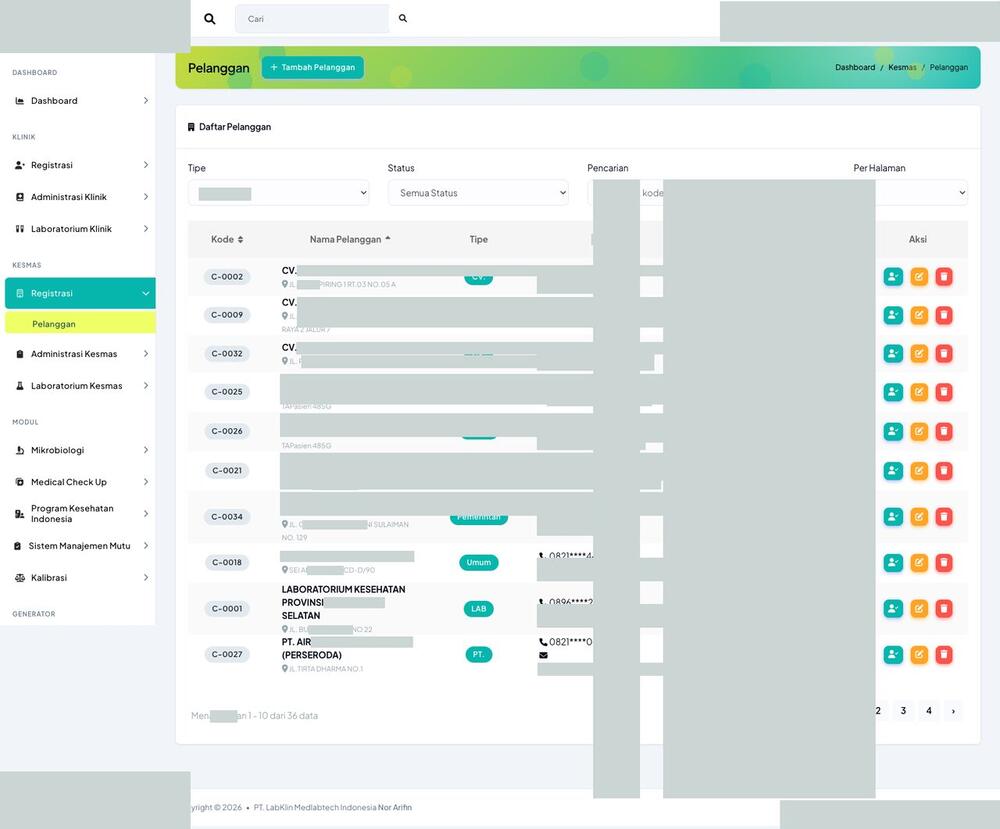Image resolution: width=1000 pixels, height=829 pixels.
Task: Go to pagination page 3
Action: [x=903, y=710]
